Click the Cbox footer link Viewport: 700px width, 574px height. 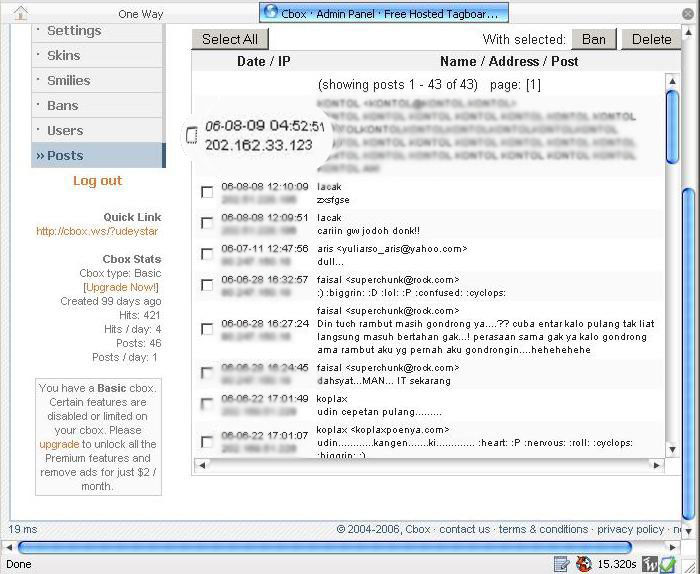pos(418,529)
